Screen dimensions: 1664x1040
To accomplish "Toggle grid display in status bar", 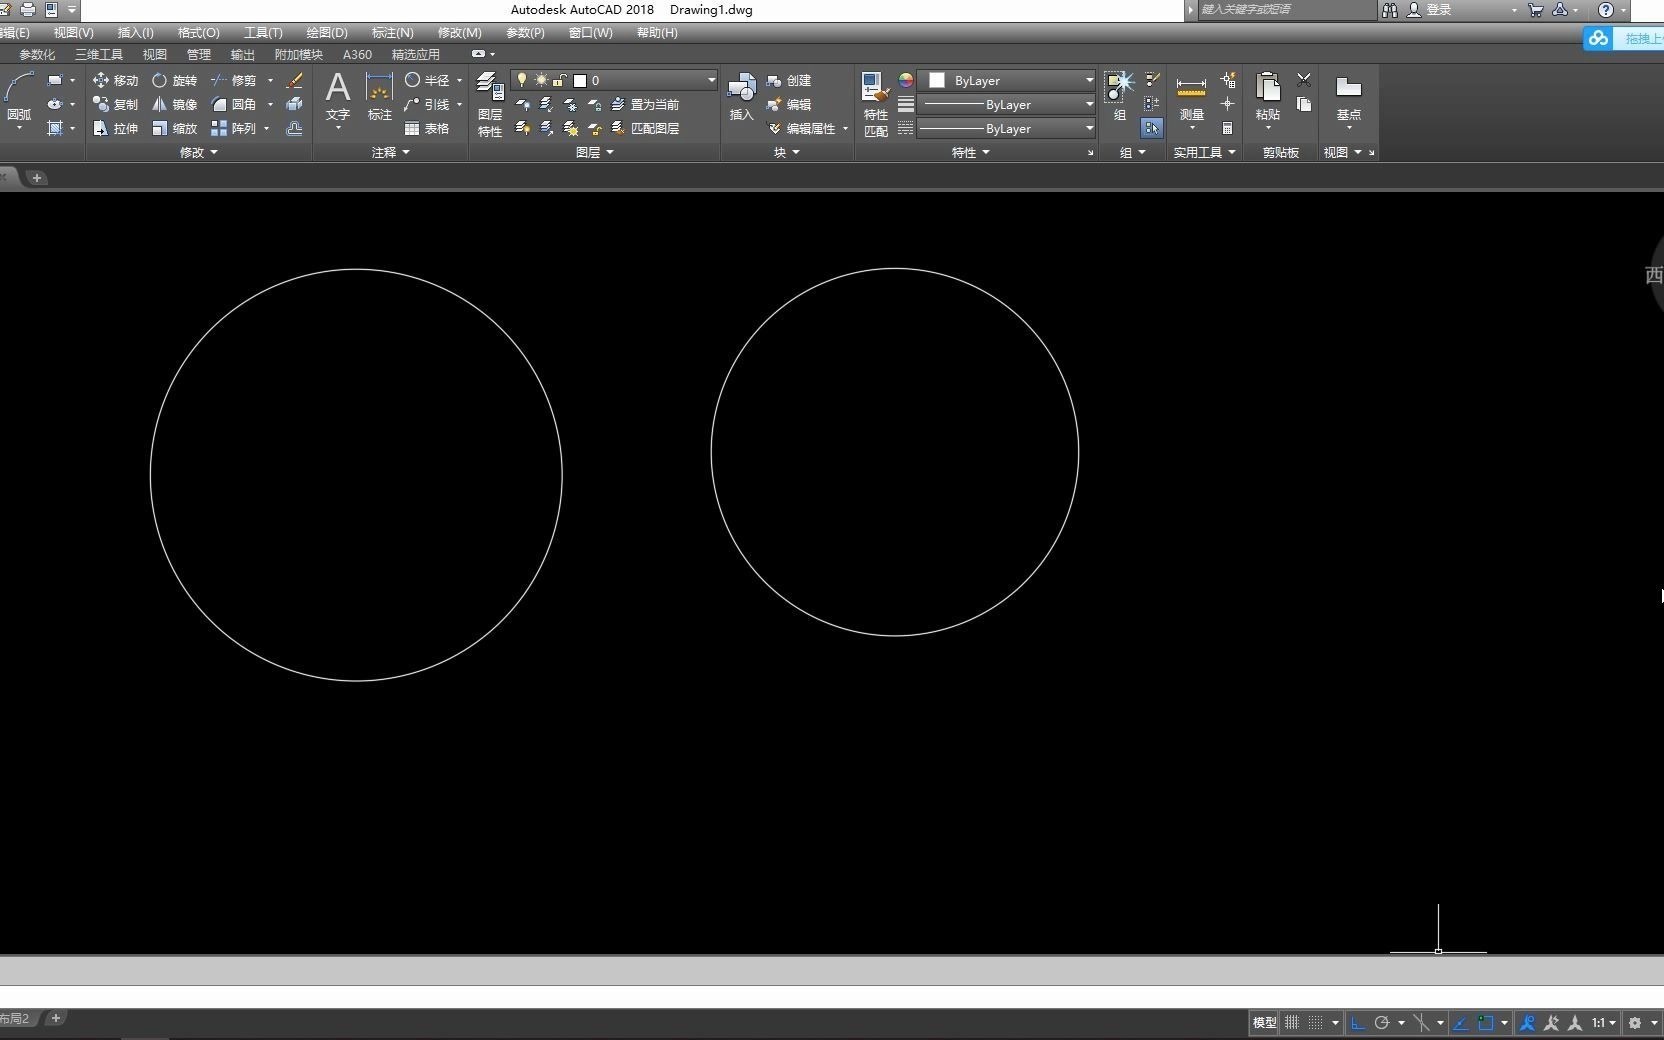I will point(1292,1022).
